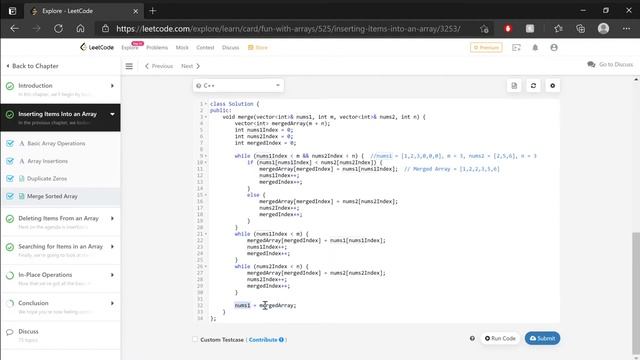Click the Run Code button
Screen dimensions: 640x360
pyautogui.click(x=500, y=338)
